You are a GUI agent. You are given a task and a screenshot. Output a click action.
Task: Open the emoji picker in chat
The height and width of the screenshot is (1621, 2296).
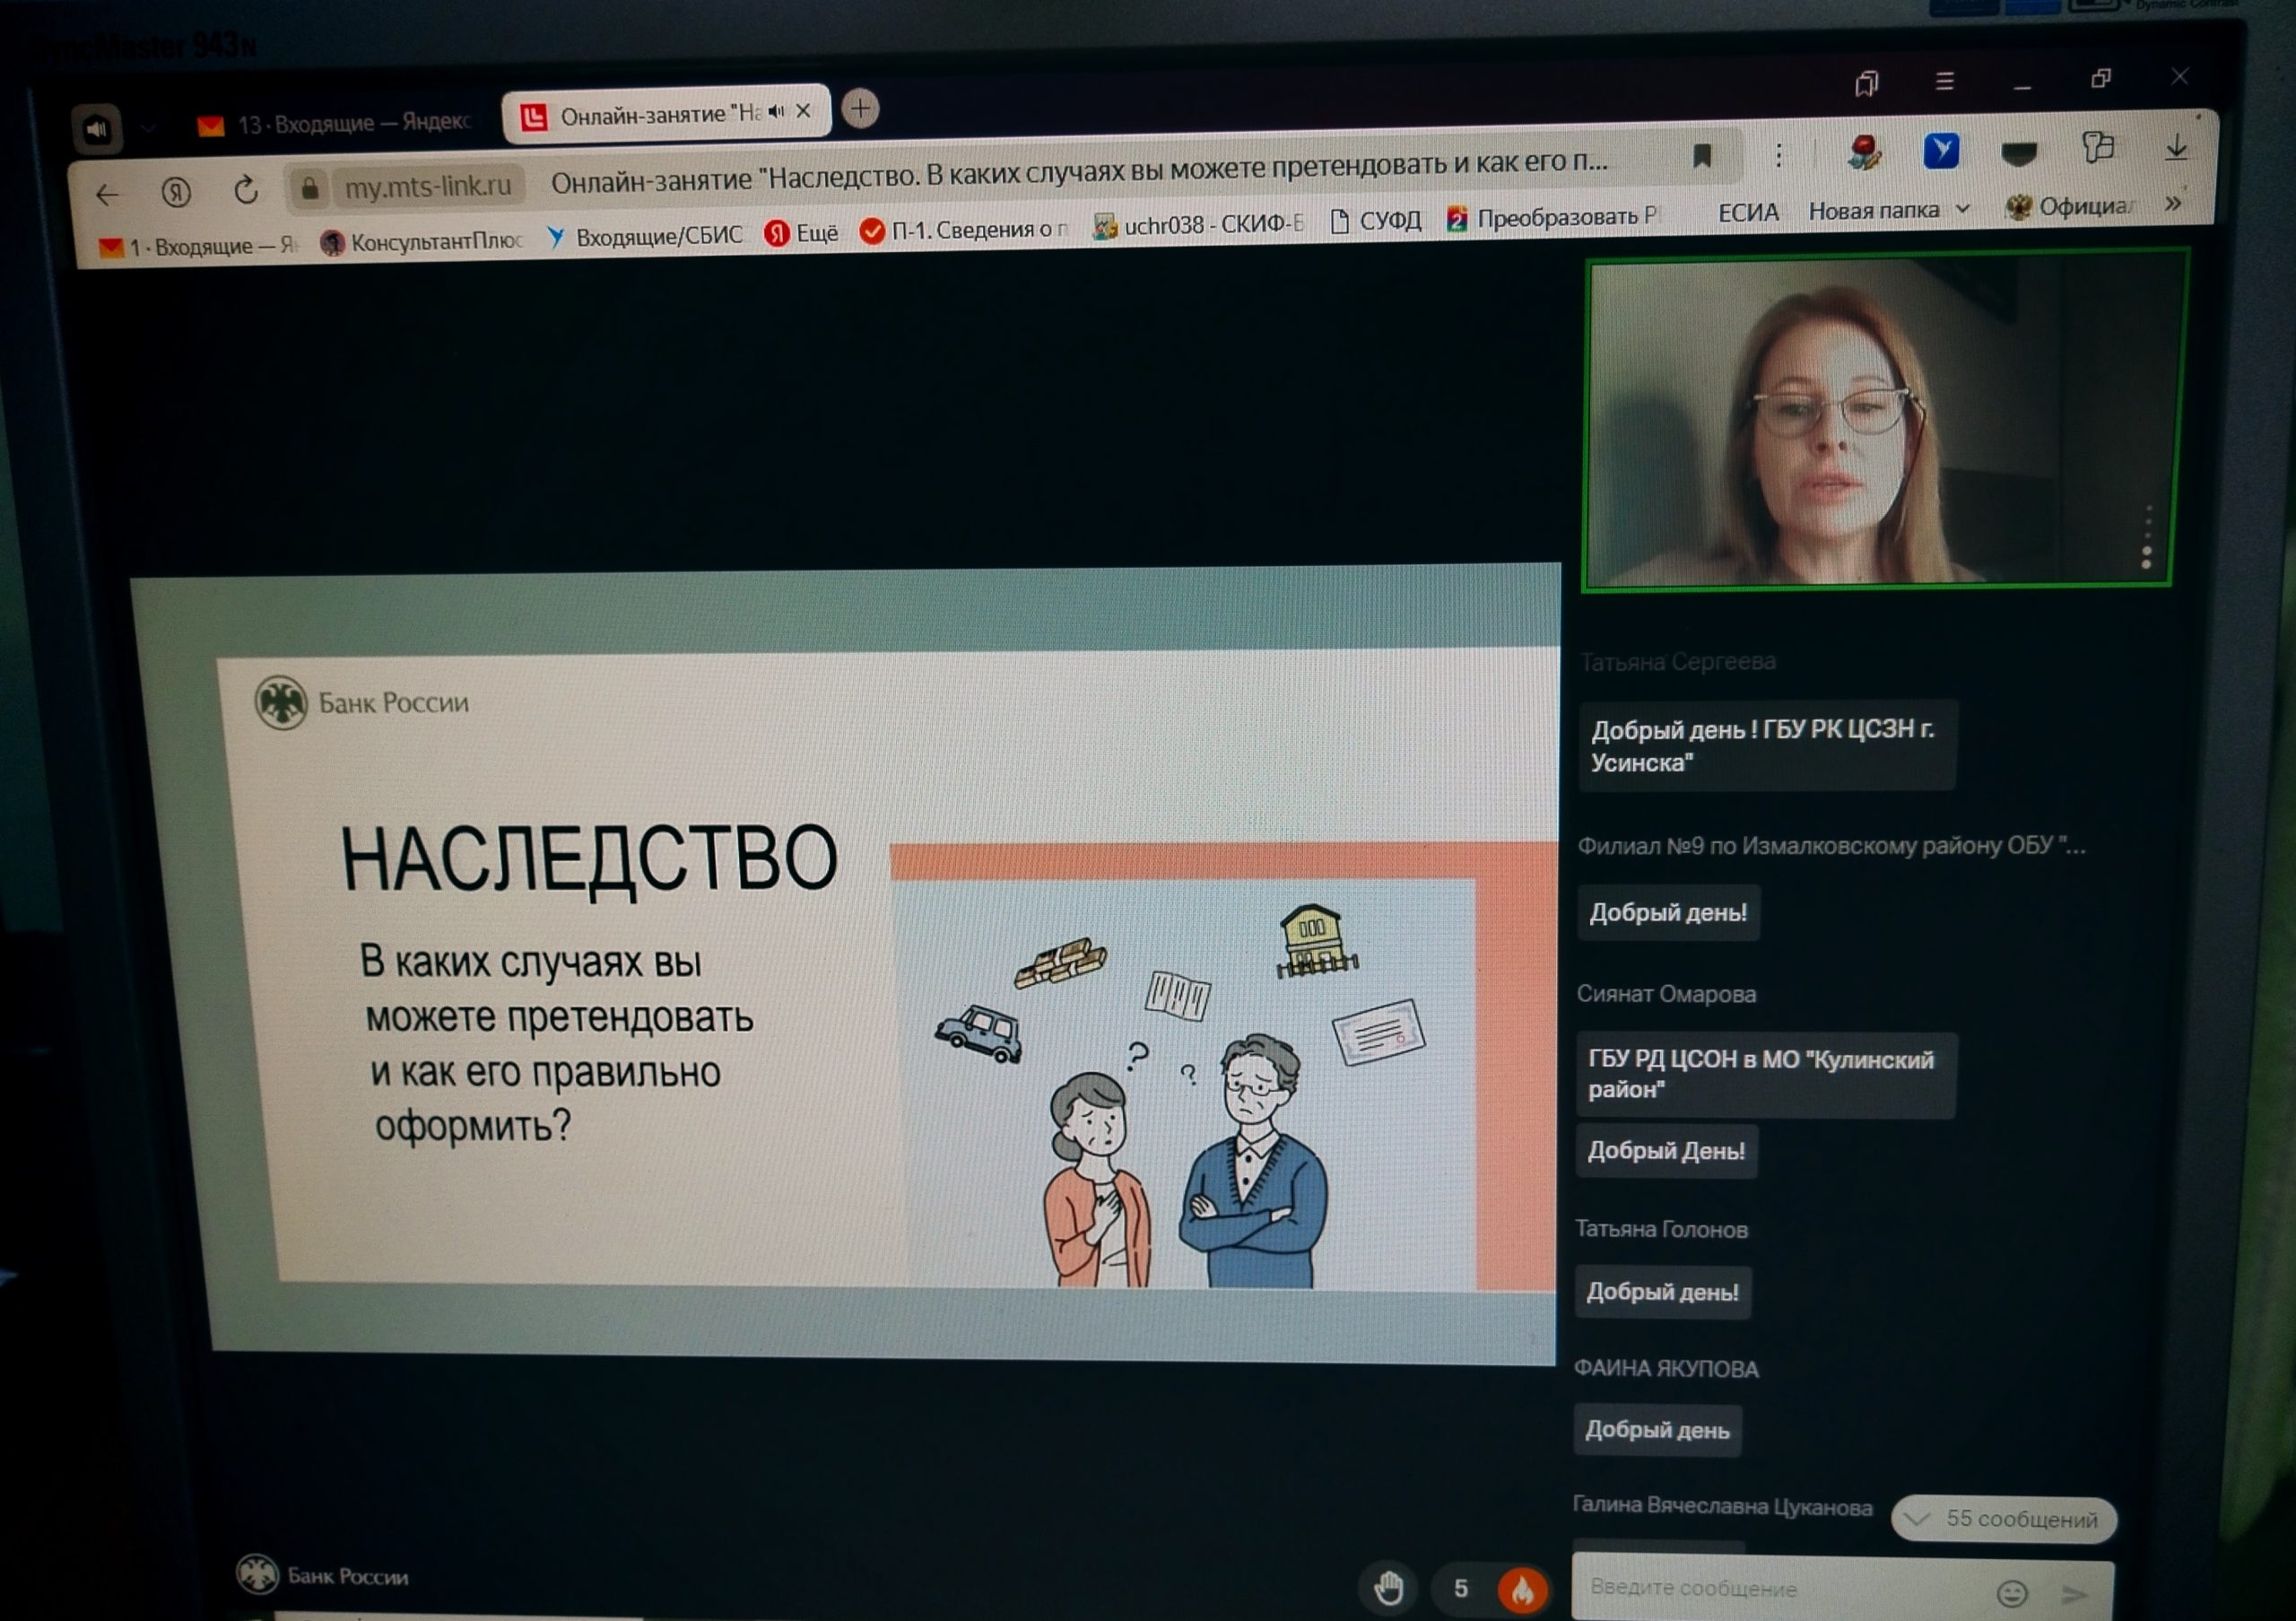2012,1592
